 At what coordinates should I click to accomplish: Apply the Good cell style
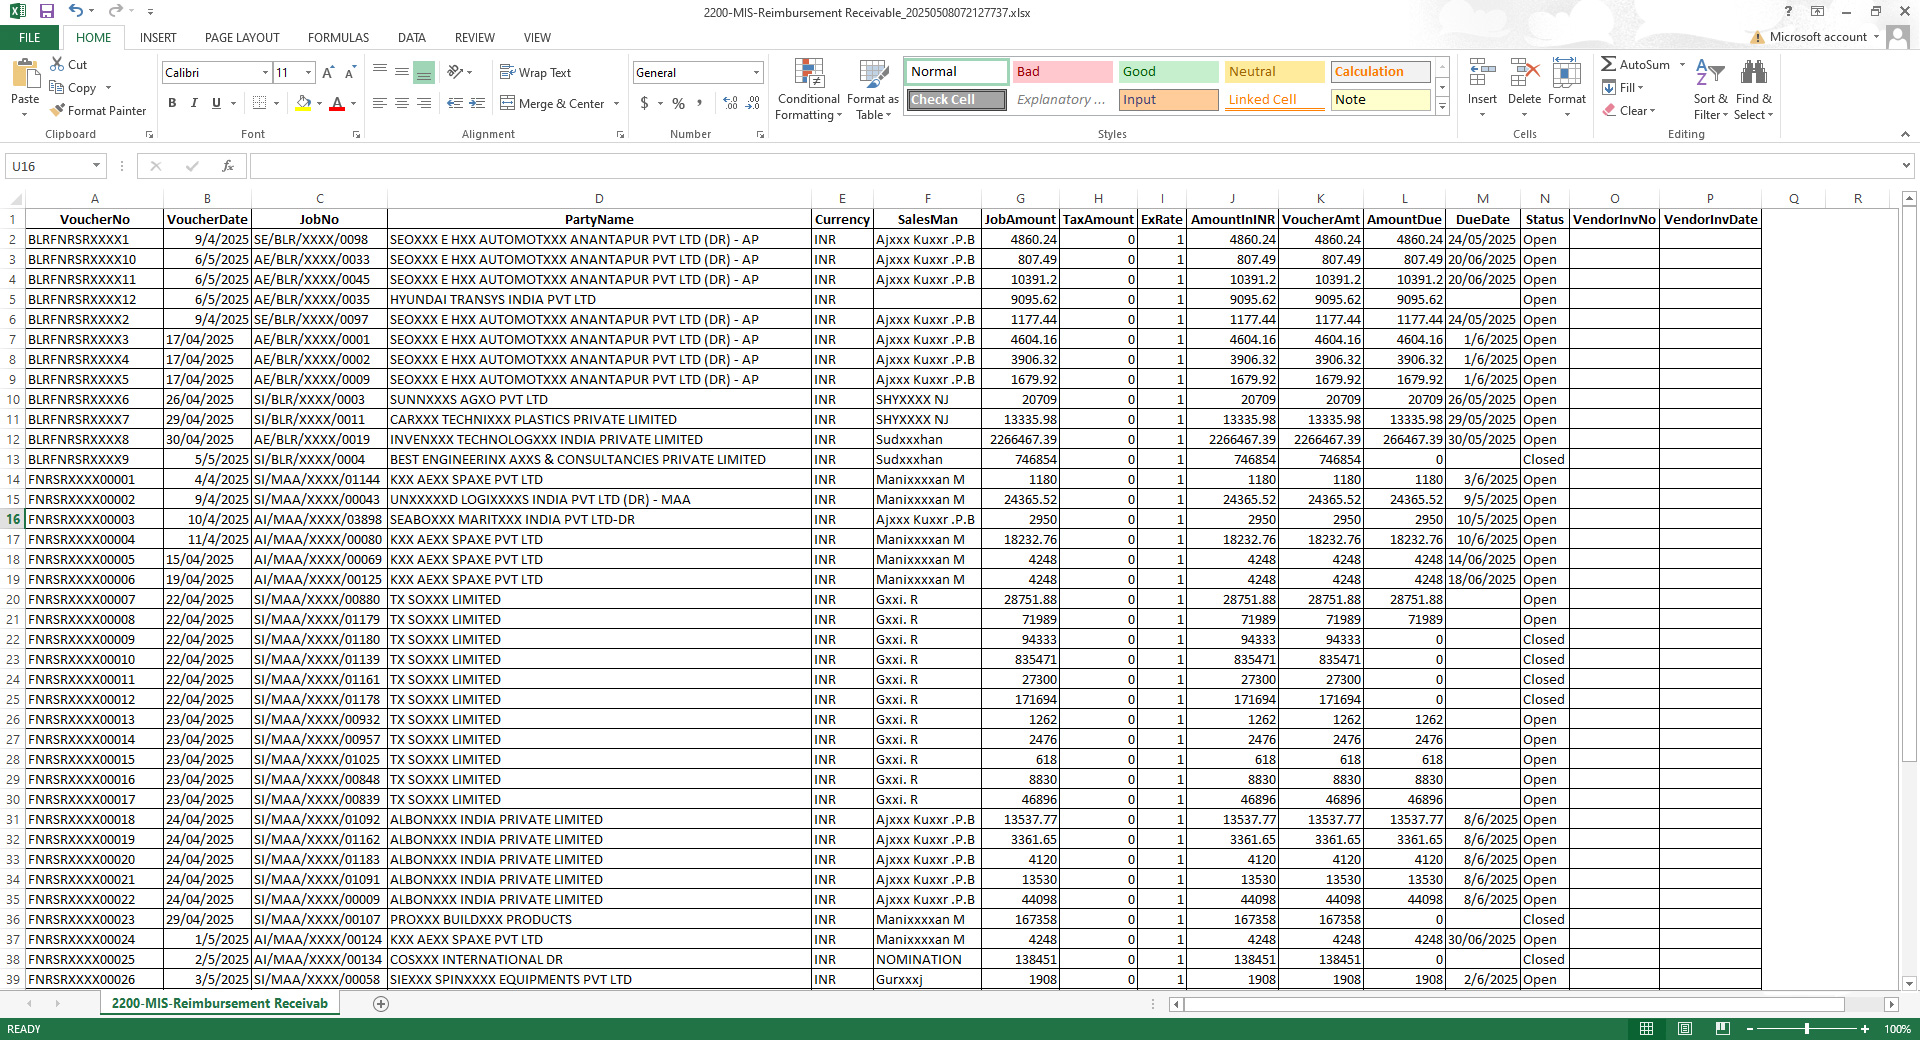1168,72
